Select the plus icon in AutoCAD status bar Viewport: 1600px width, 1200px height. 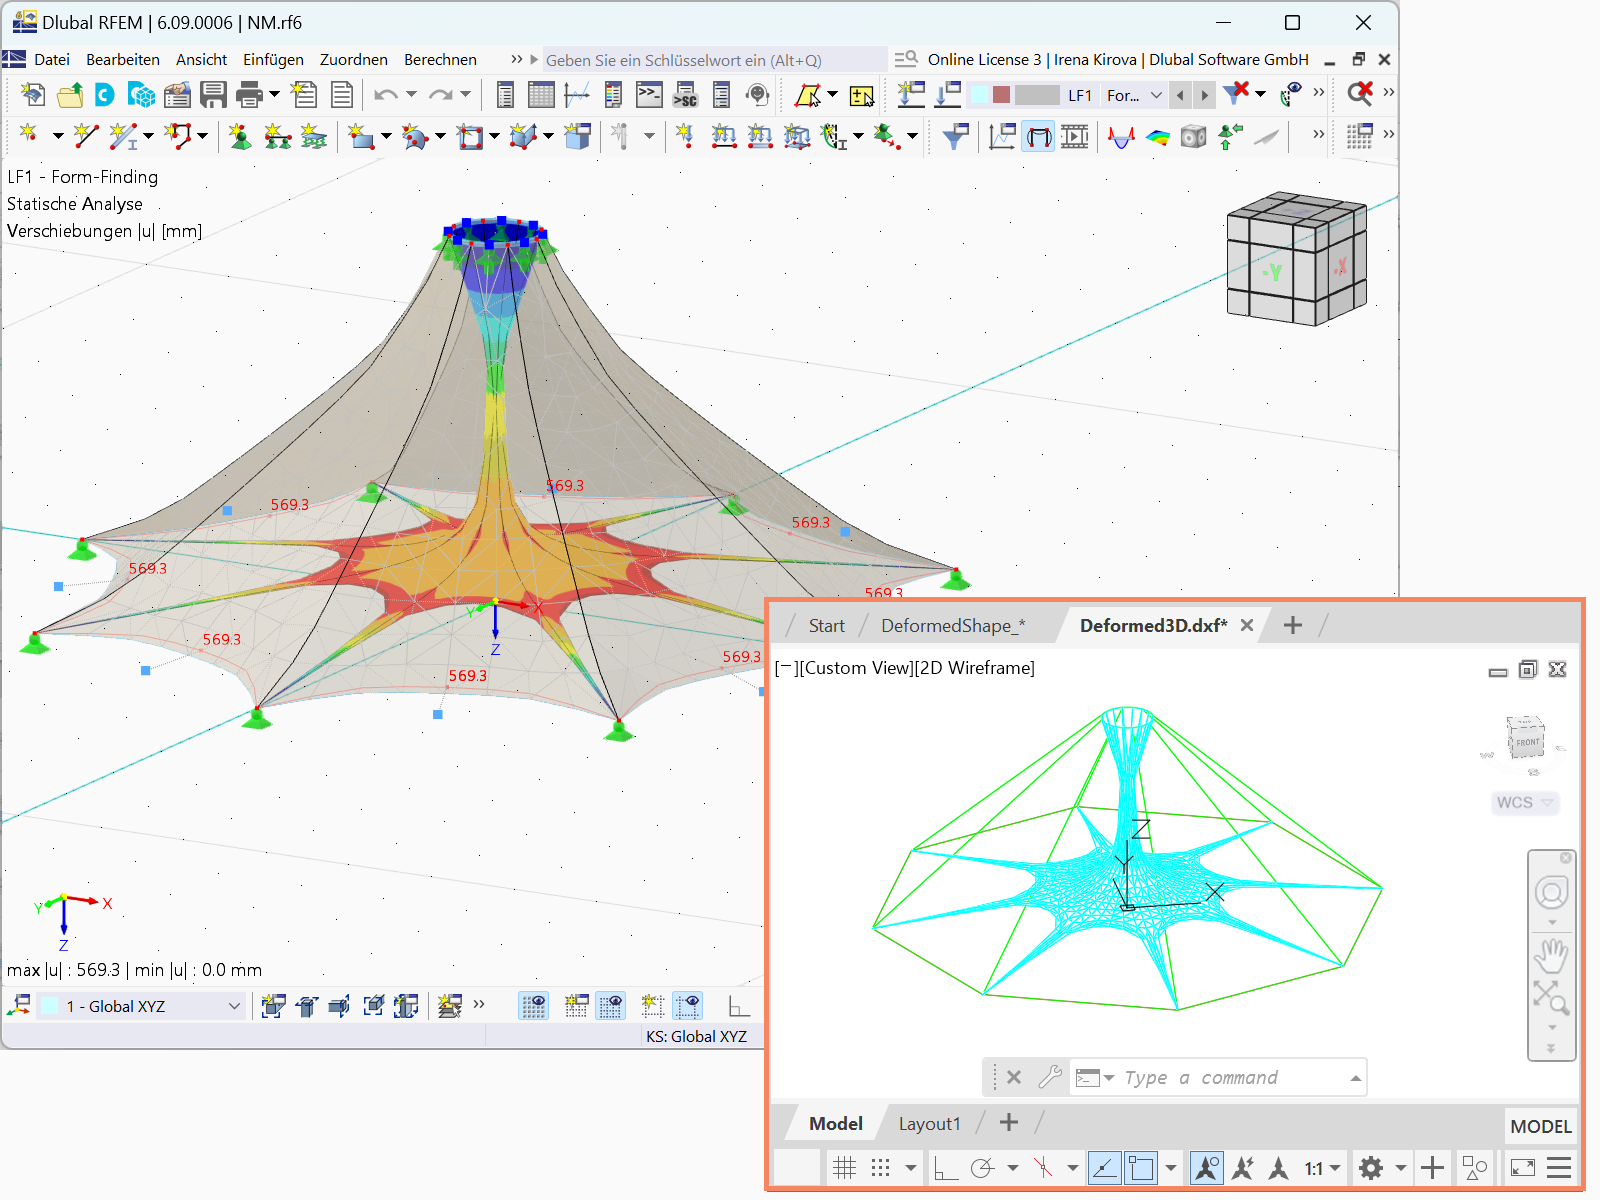(1433, 1167)
